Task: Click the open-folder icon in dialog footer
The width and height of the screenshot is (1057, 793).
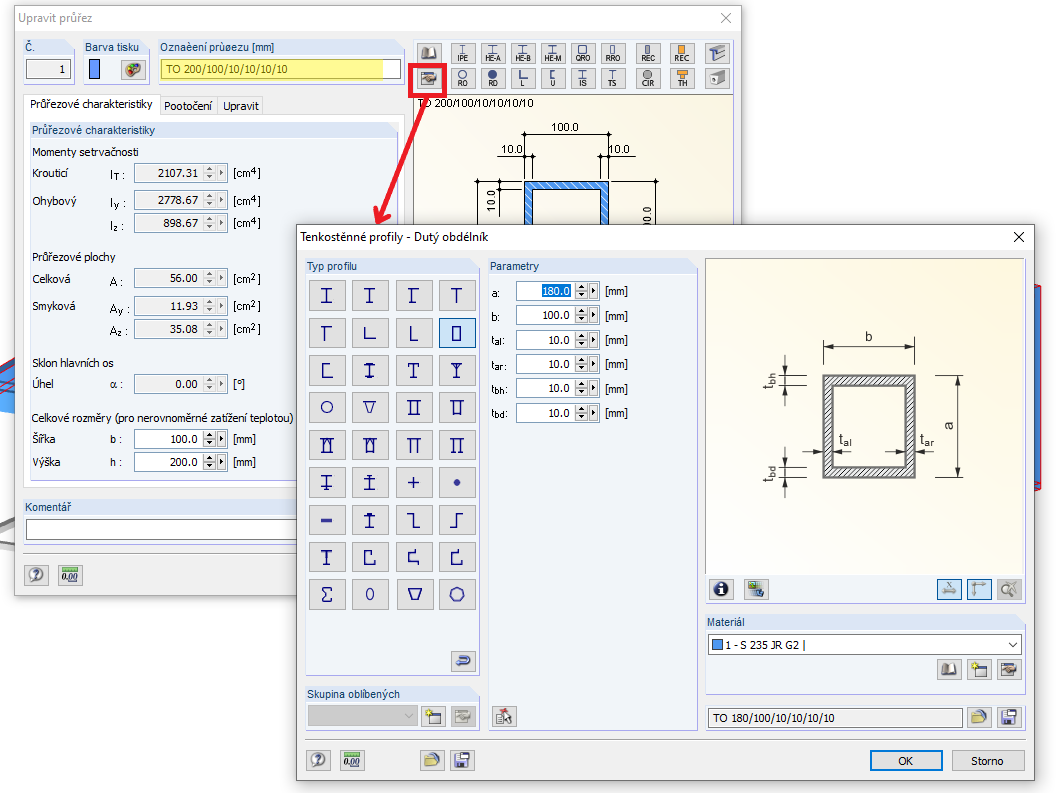Action: [x=432, y=760]
